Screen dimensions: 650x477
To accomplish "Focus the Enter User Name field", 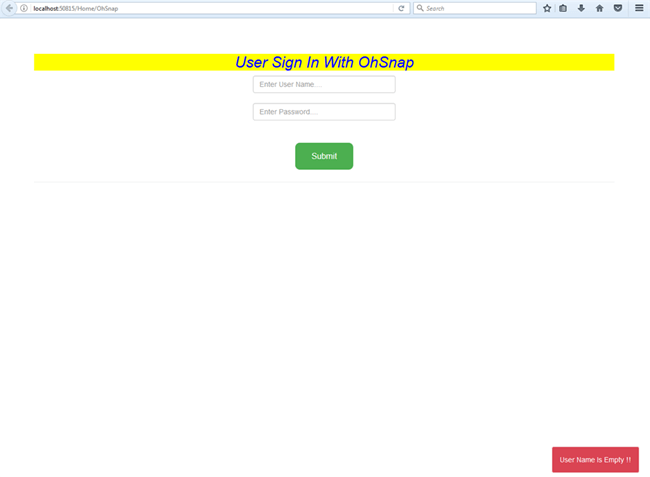I will [x=324, y=85].
